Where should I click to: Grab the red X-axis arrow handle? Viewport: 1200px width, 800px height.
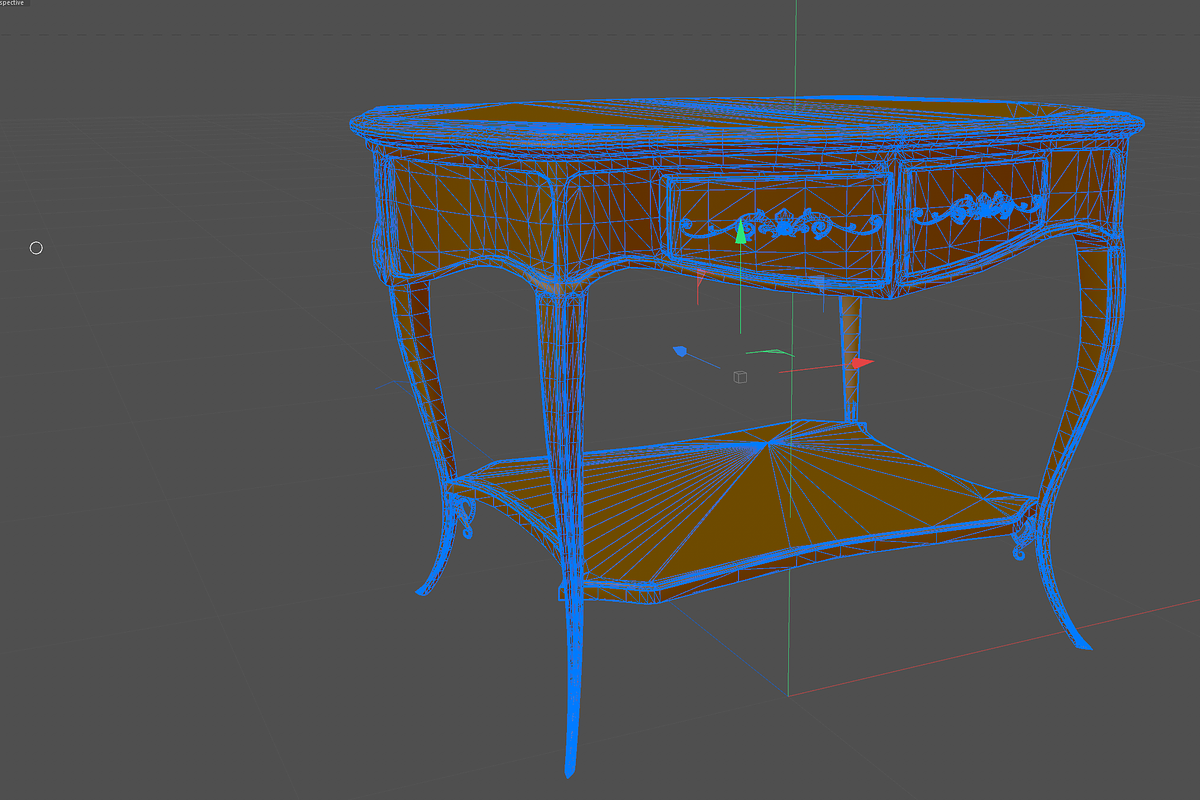pyautogui.click(x=862, y=363)
